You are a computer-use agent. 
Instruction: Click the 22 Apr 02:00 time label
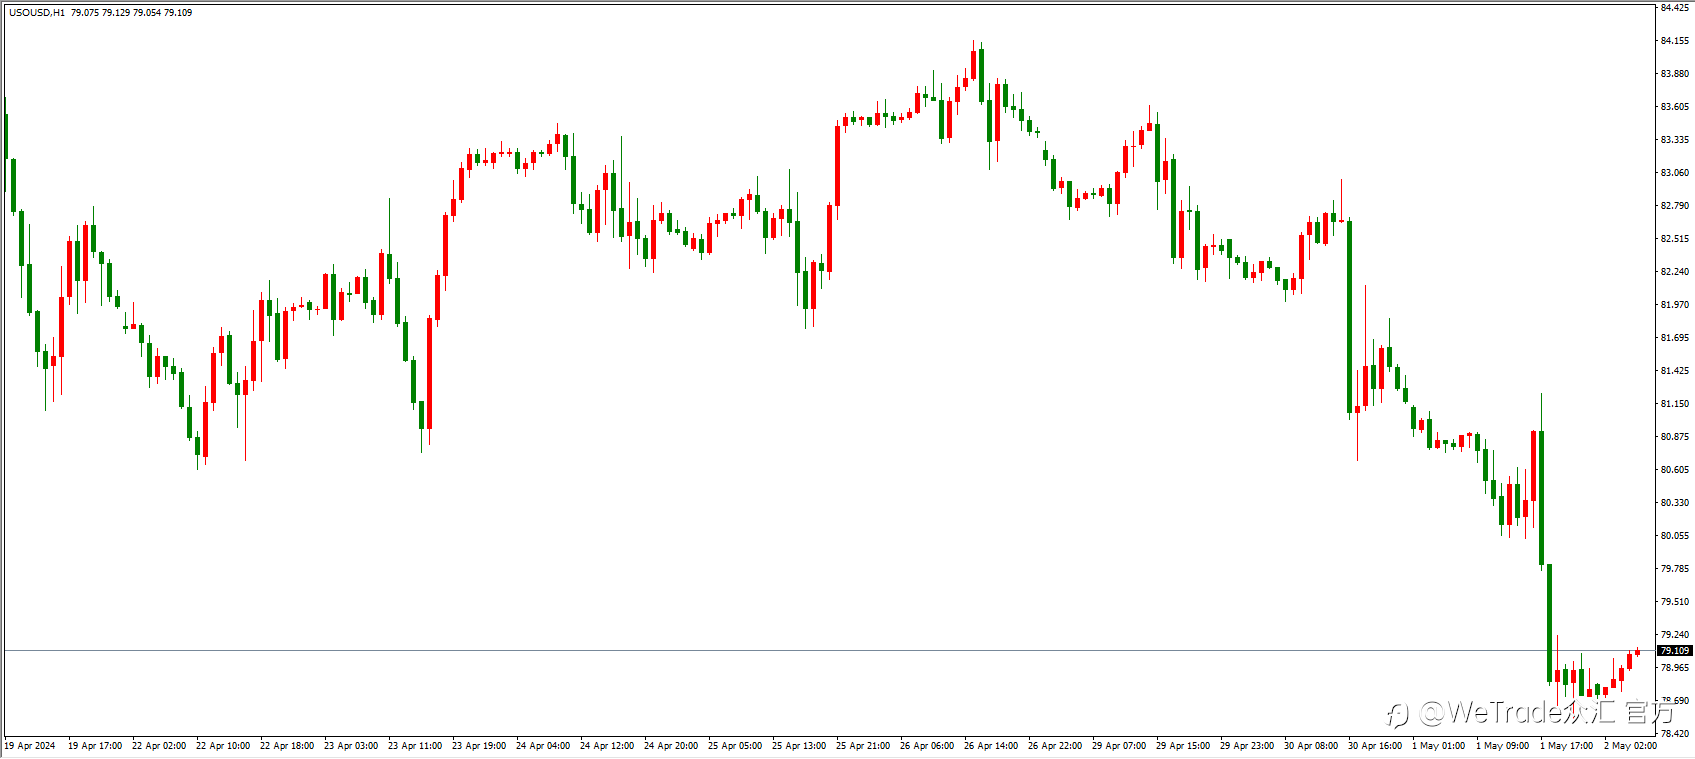point(159,746)
